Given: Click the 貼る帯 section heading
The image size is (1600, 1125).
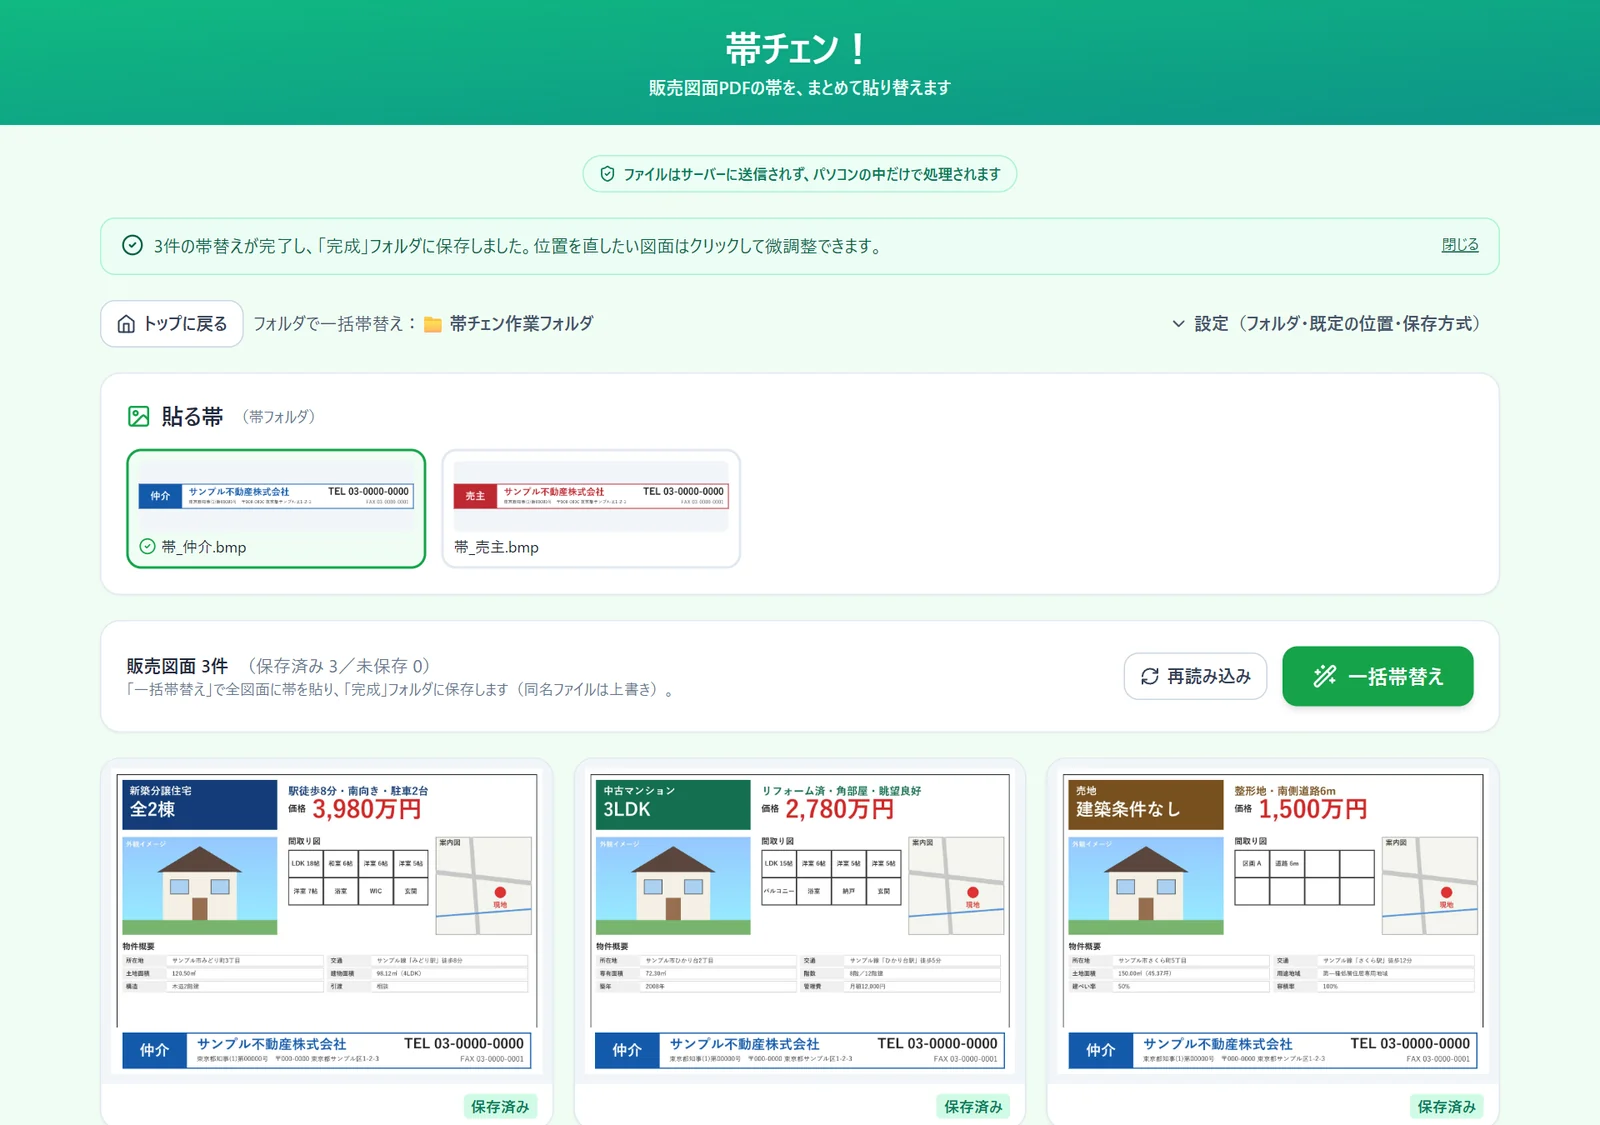Looking at the screenshot, I should tap(192, 416).
